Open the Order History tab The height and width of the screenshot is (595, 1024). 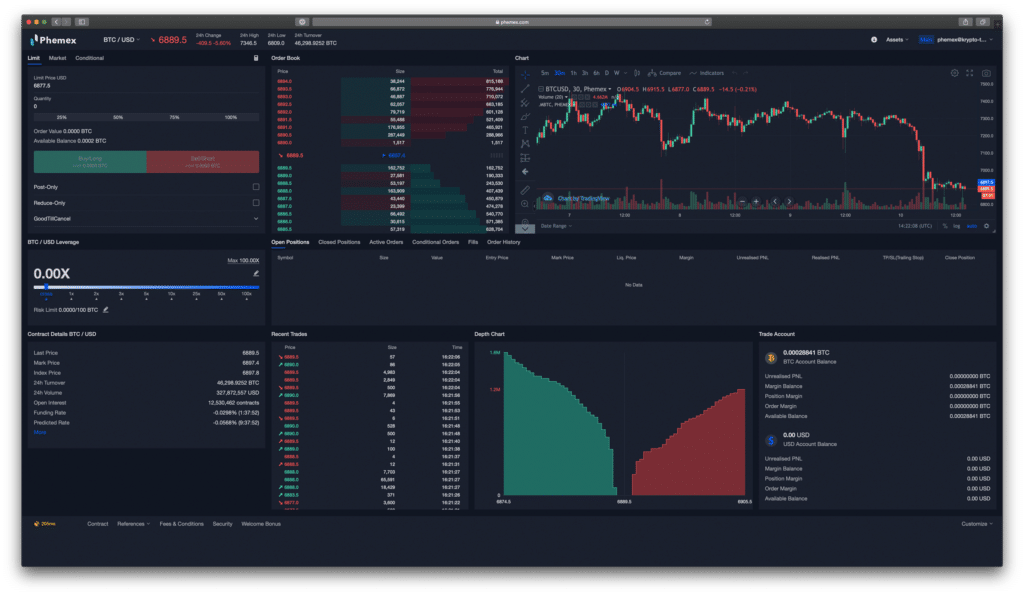(504, 242)
